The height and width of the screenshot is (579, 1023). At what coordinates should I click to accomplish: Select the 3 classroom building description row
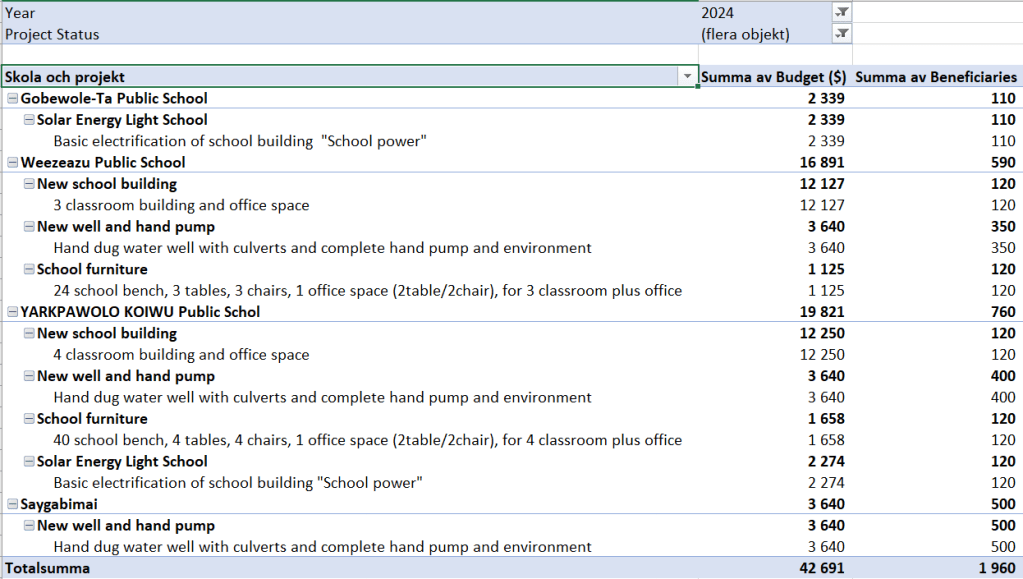pos(181,205)
